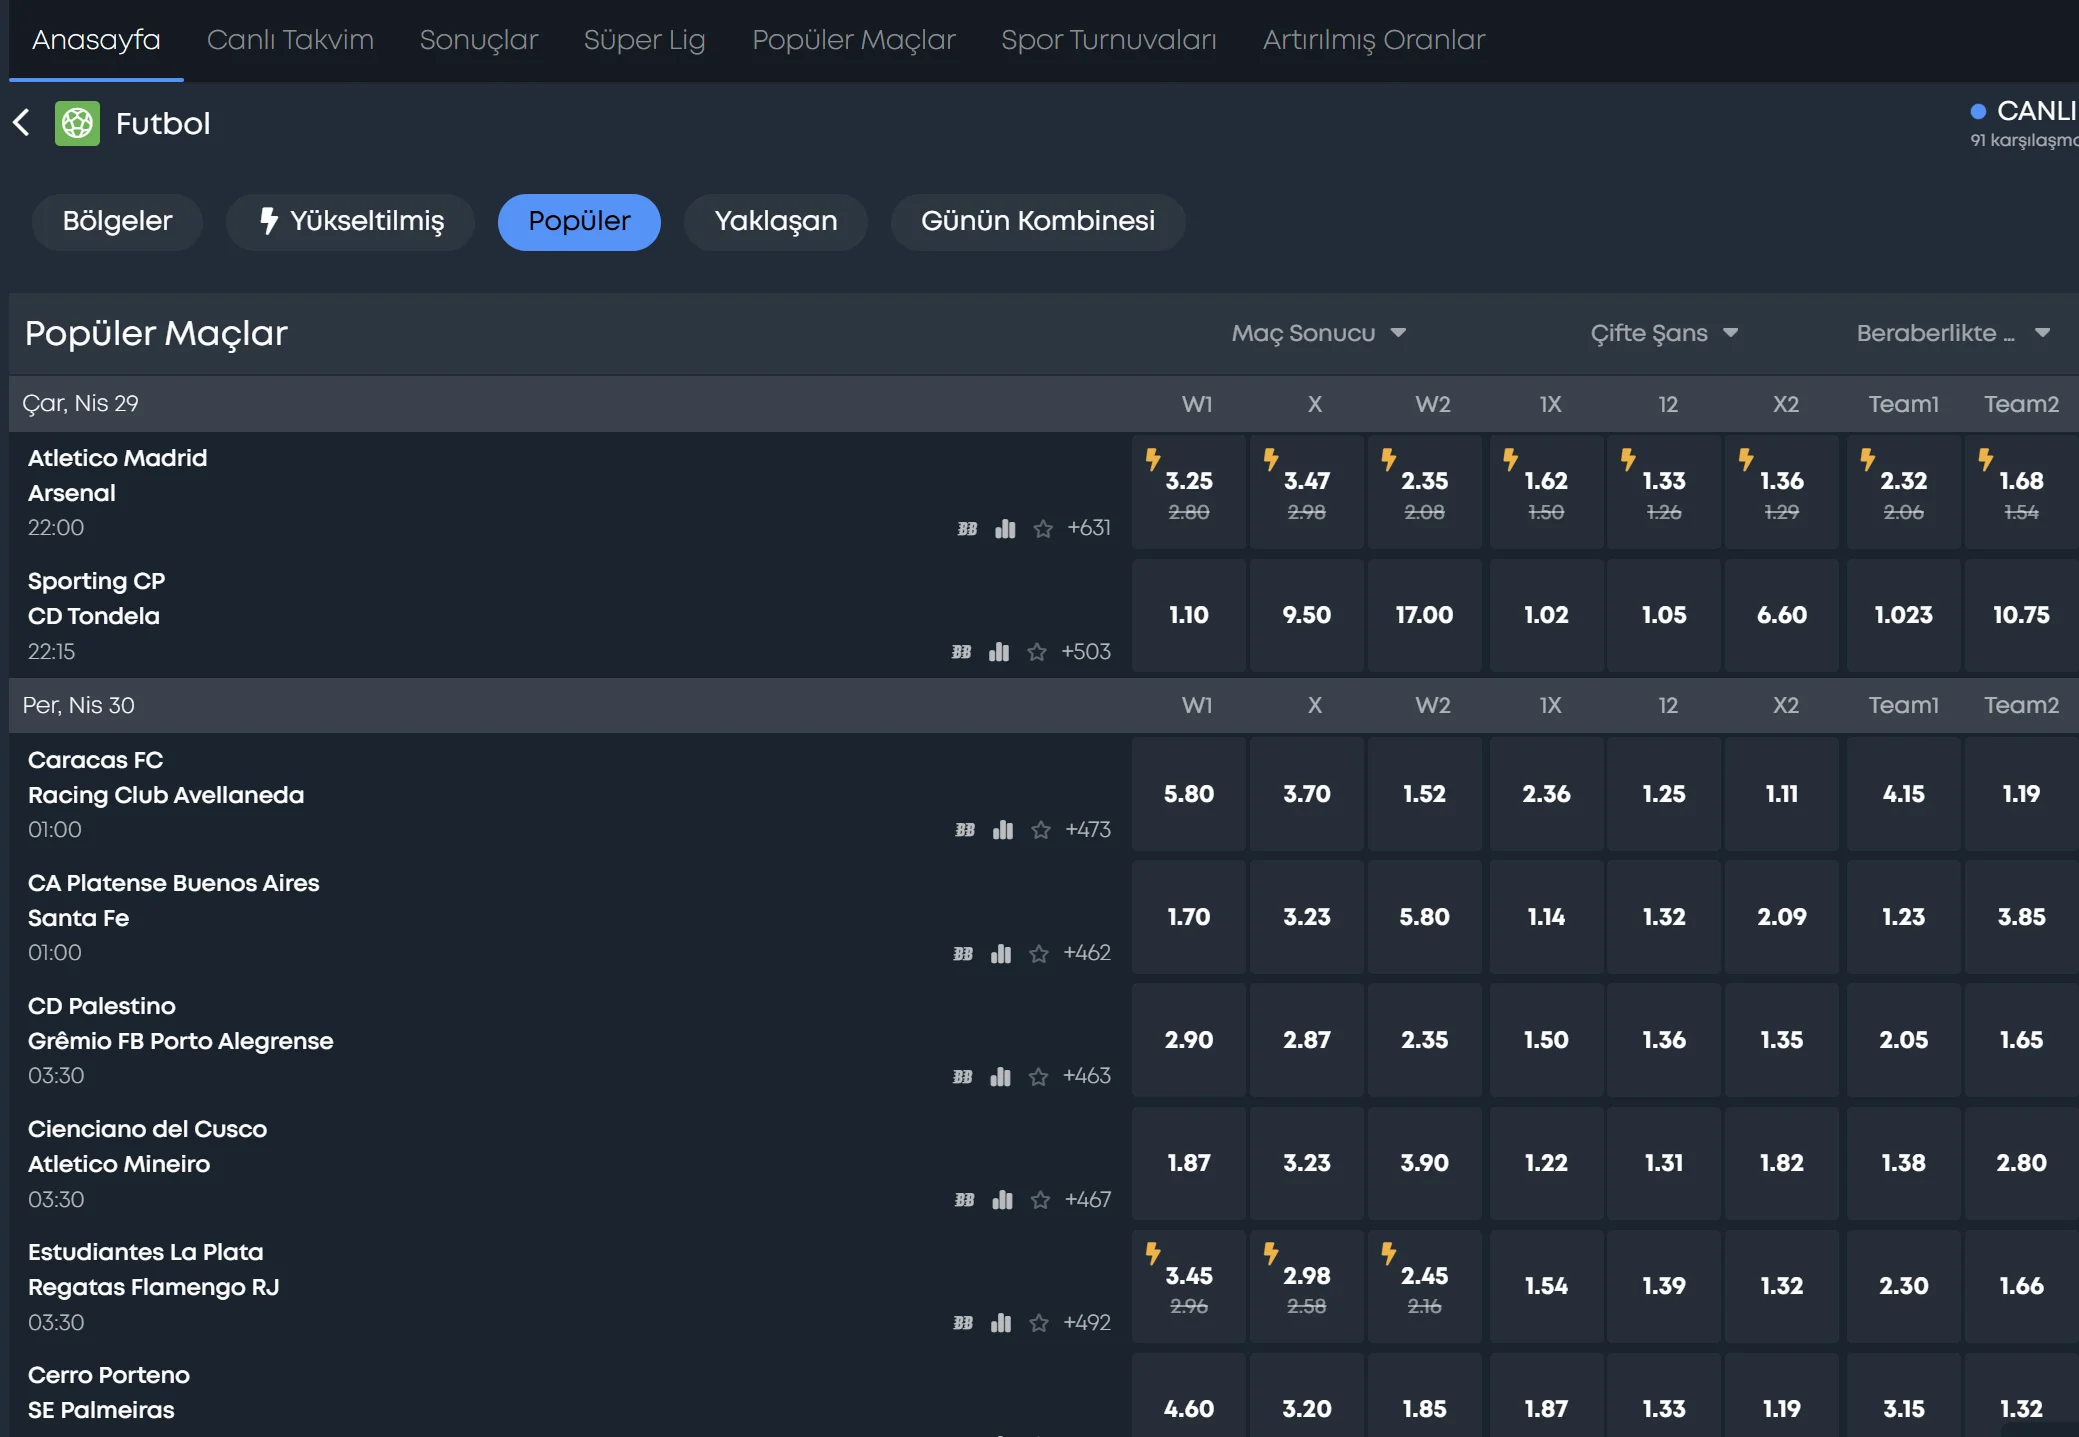
Task: Pick draw odds 9.50 for Sporting CP match
Action: [x=1307, y=615]
